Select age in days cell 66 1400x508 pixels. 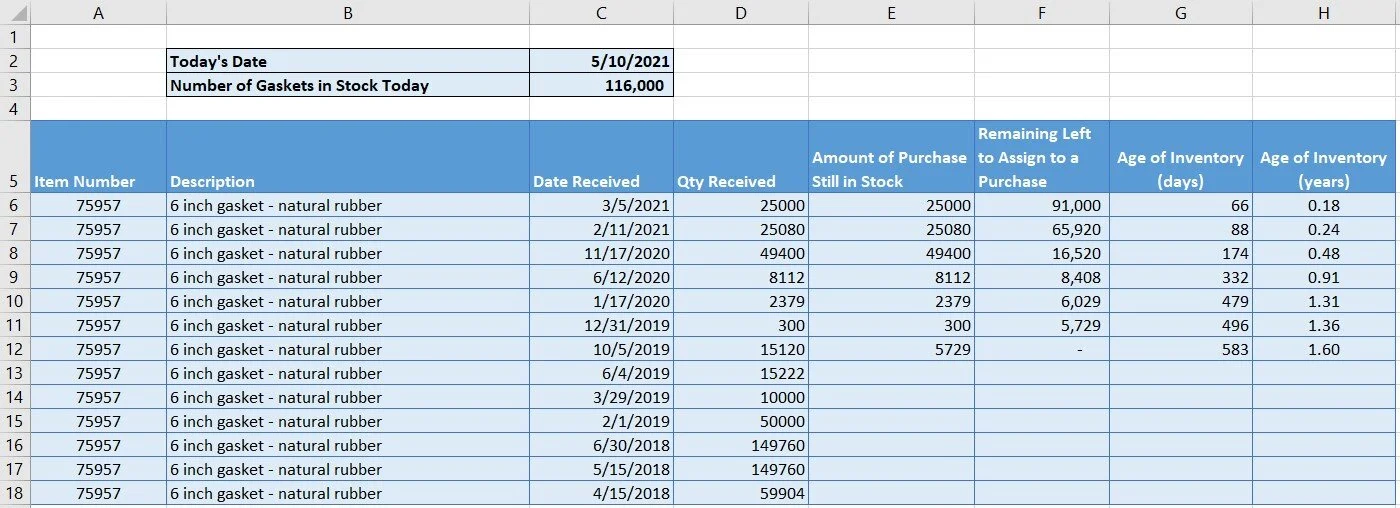[1181, 206]
